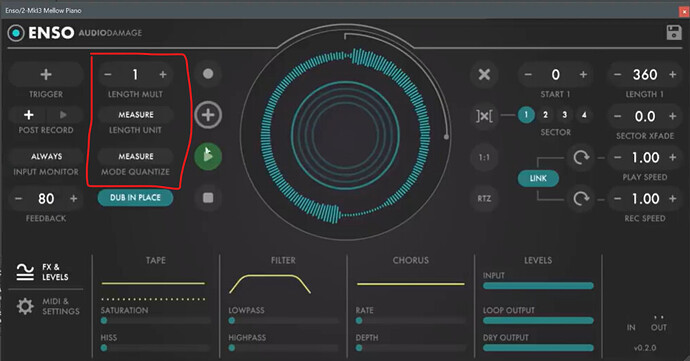This screenshot has height=361, width=690.
Task: Select sector 3 radio button
Action: (565, 115)
